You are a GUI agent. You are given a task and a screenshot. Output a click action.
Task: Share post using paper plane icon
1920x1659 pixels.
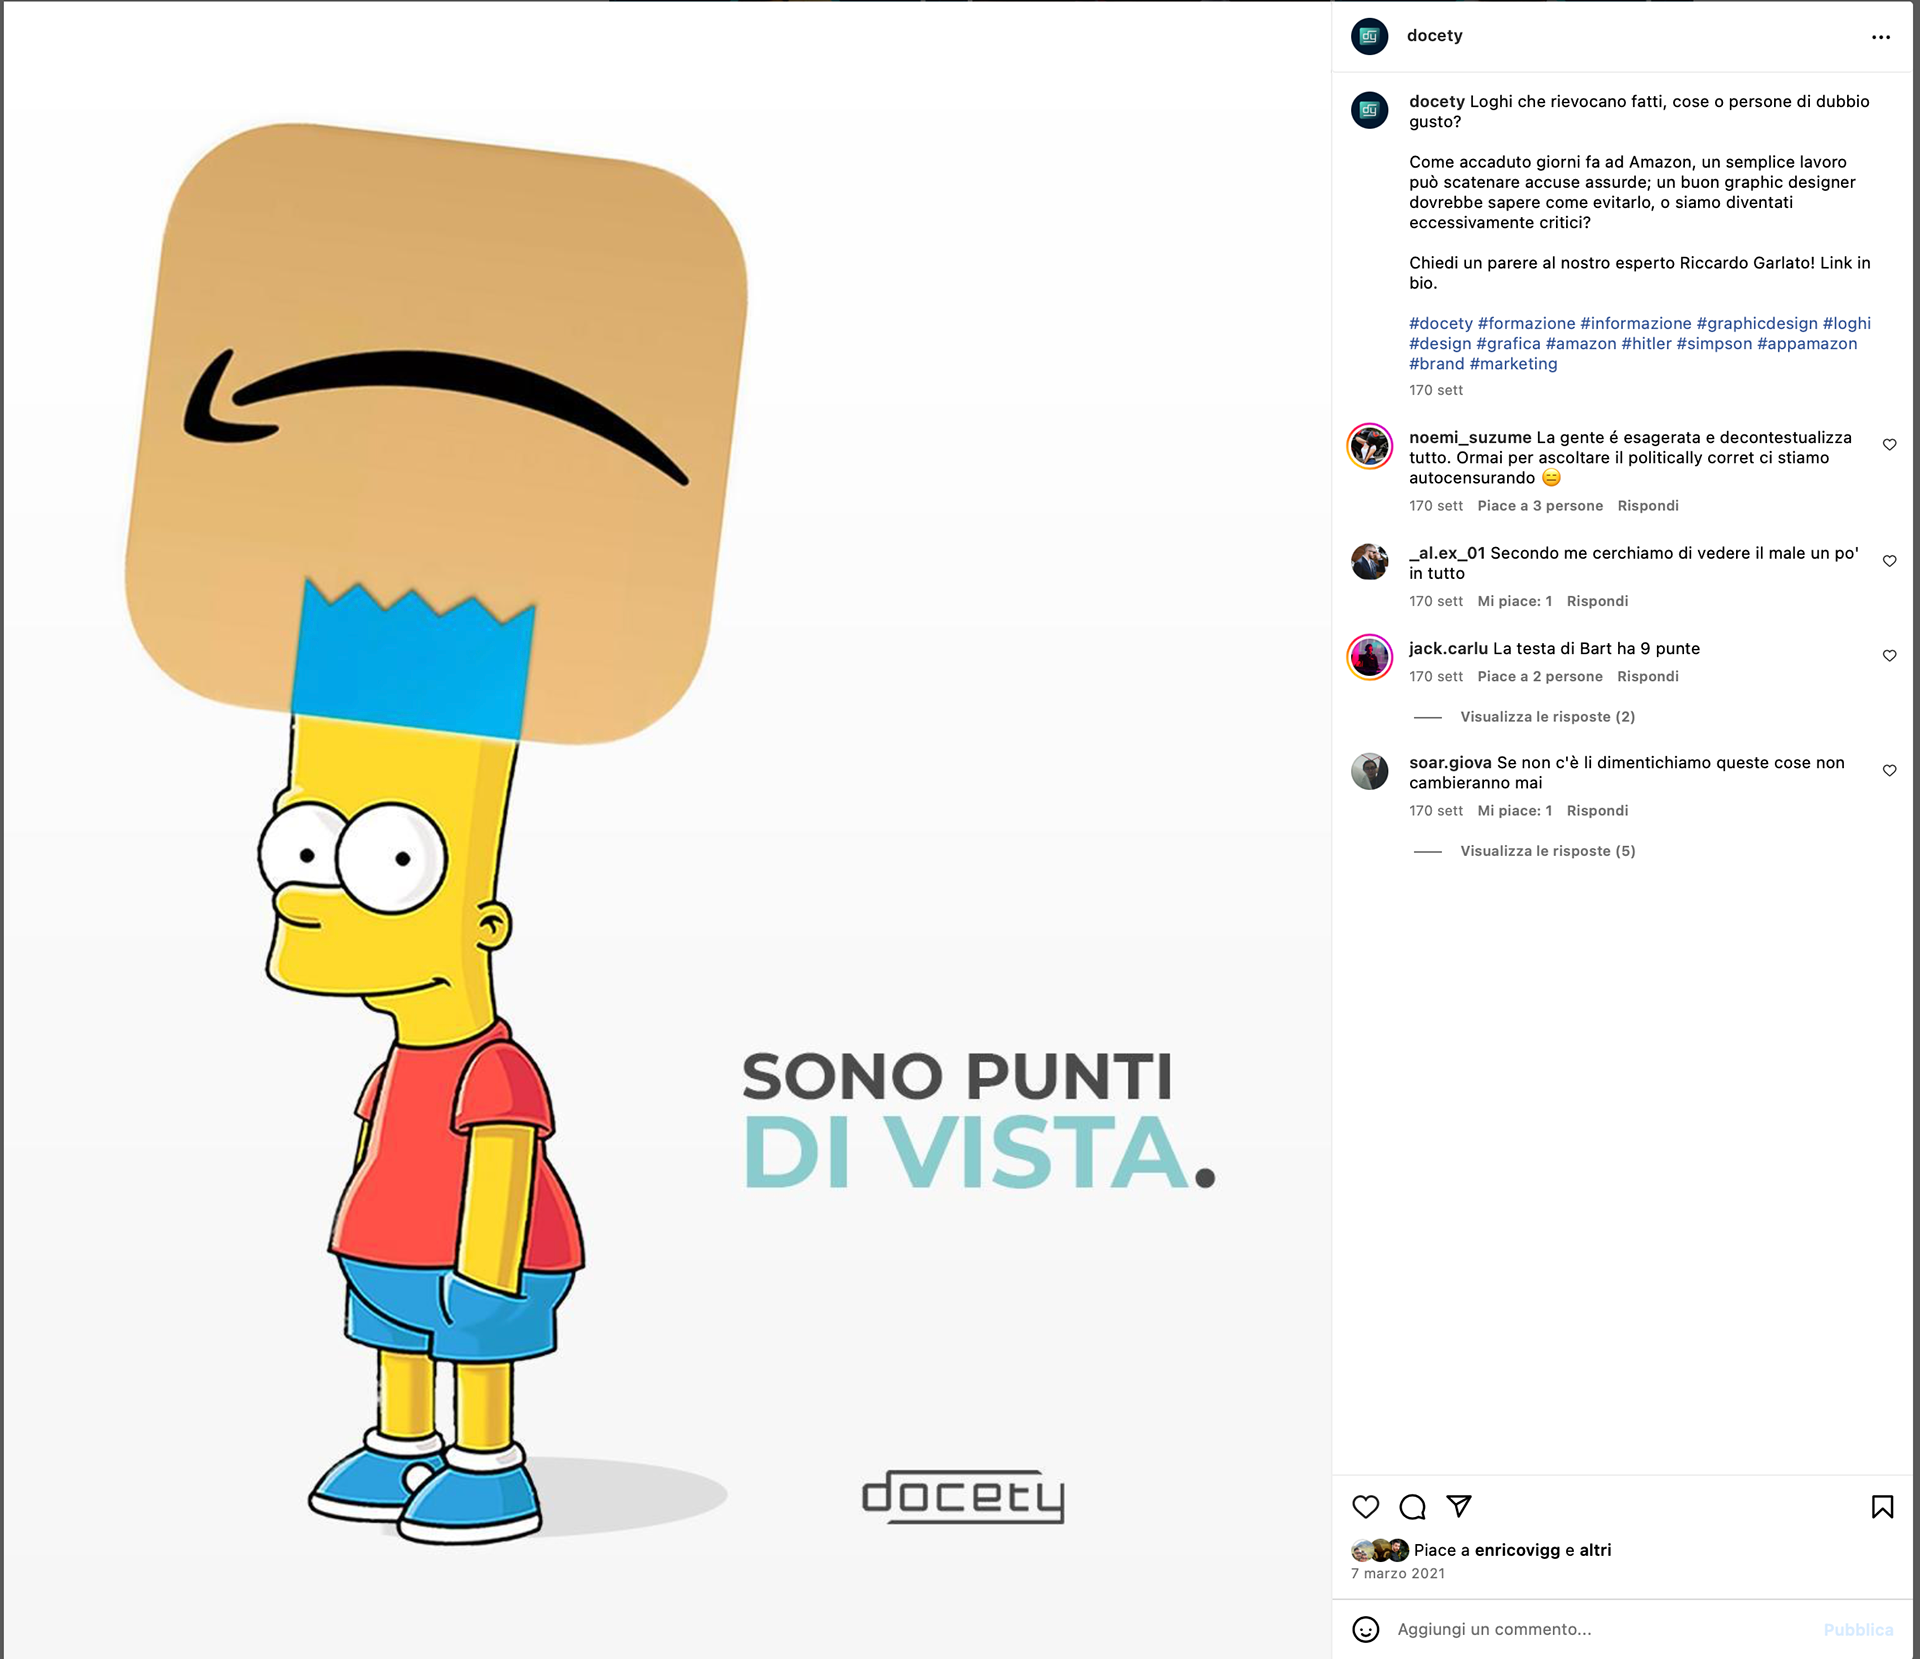tap(1459, 1506)
